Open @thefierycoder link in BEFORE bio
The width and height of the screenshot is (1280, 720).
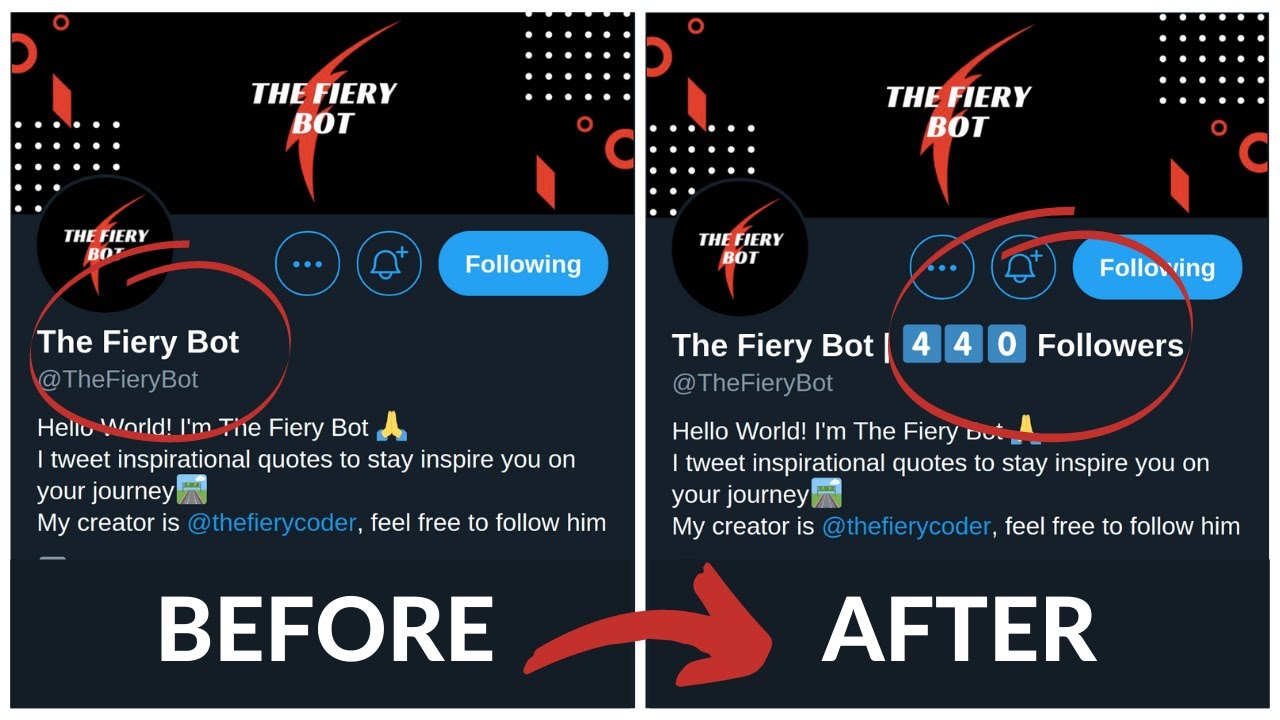(x=271, y=522)
